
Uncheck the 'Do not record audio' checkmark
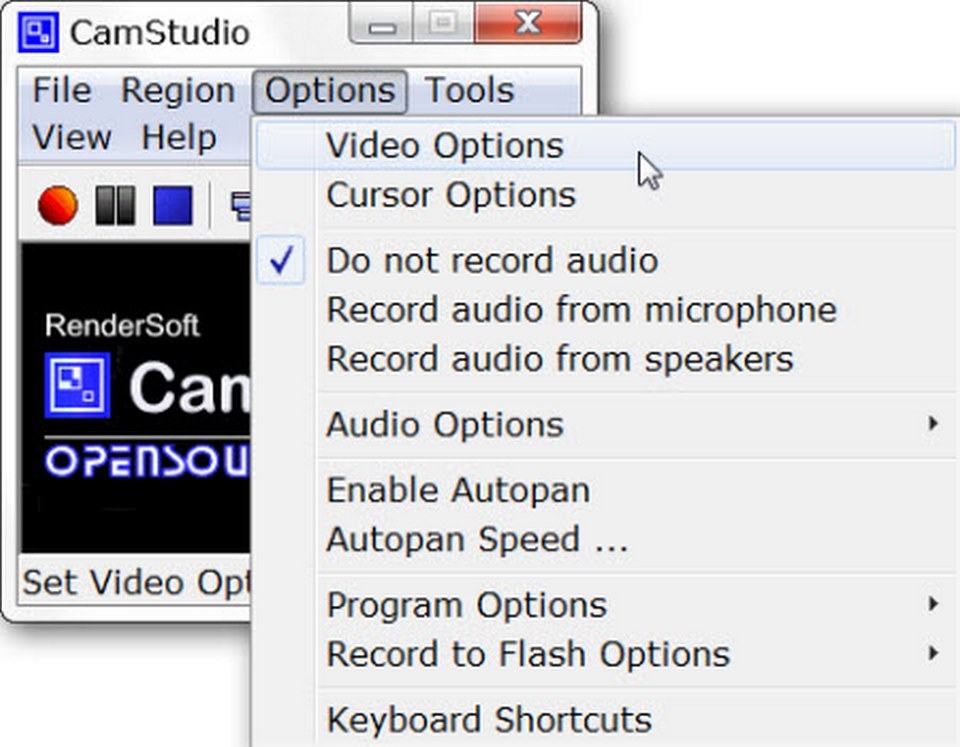click(282, 261)
